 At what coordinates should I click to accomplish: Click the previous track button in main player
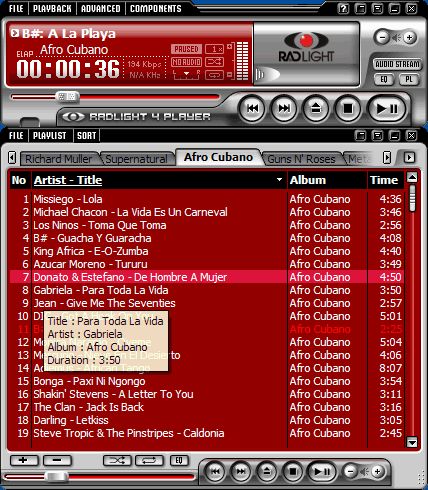click(x=252, y=108)
